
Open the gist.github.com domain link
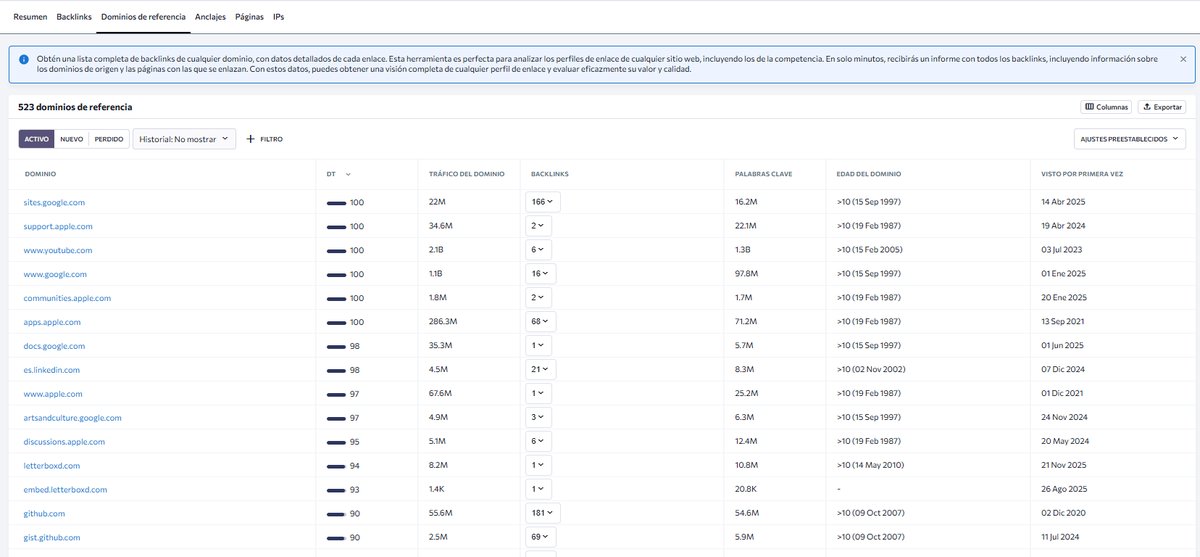[x=52, y=538]
